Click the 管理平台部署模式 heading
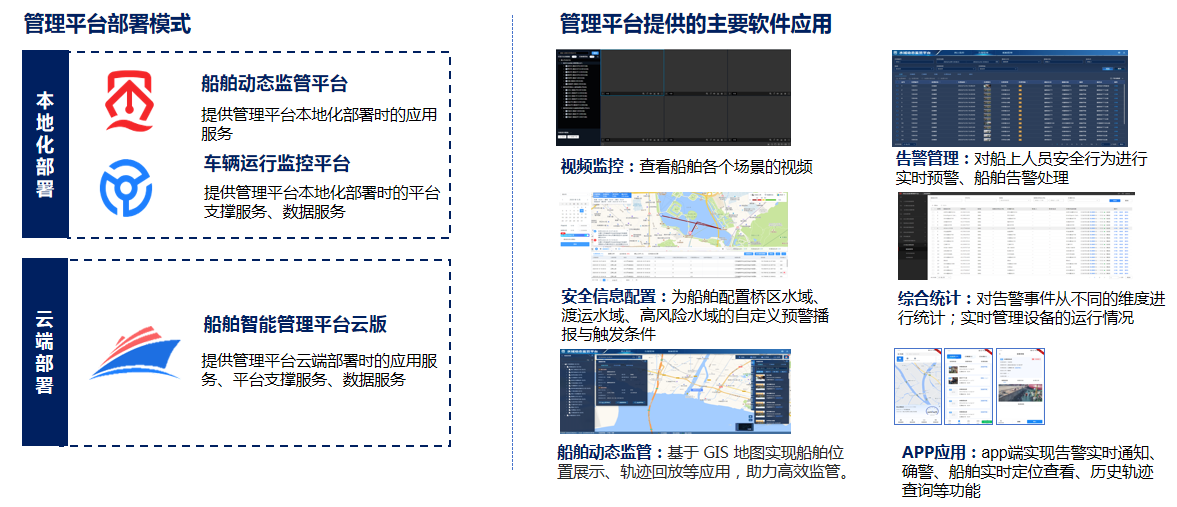1177x507 pixels. pos(107,24)
